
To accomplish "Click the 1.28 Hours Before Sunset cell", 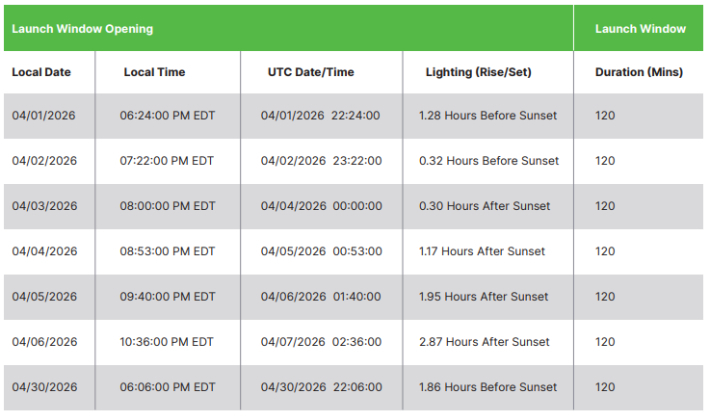I will 488,116.
